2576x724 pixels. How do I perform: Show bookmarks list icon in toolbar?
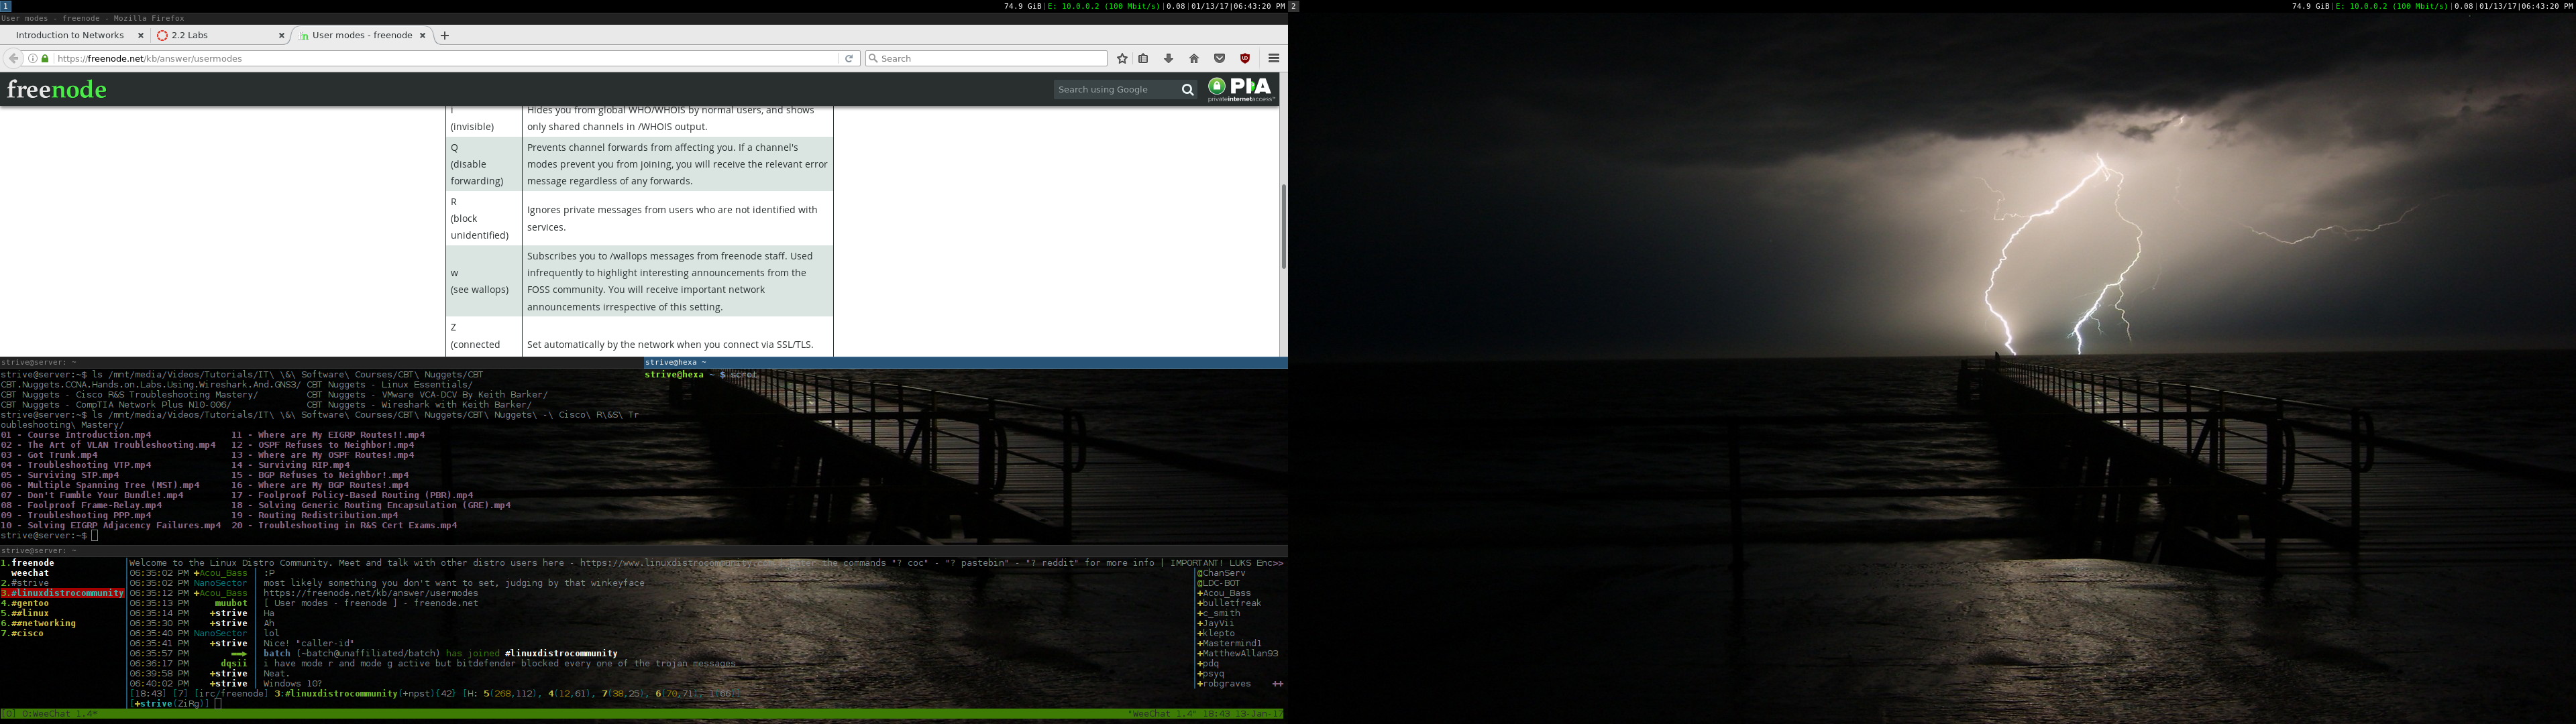click(1144, 58)
